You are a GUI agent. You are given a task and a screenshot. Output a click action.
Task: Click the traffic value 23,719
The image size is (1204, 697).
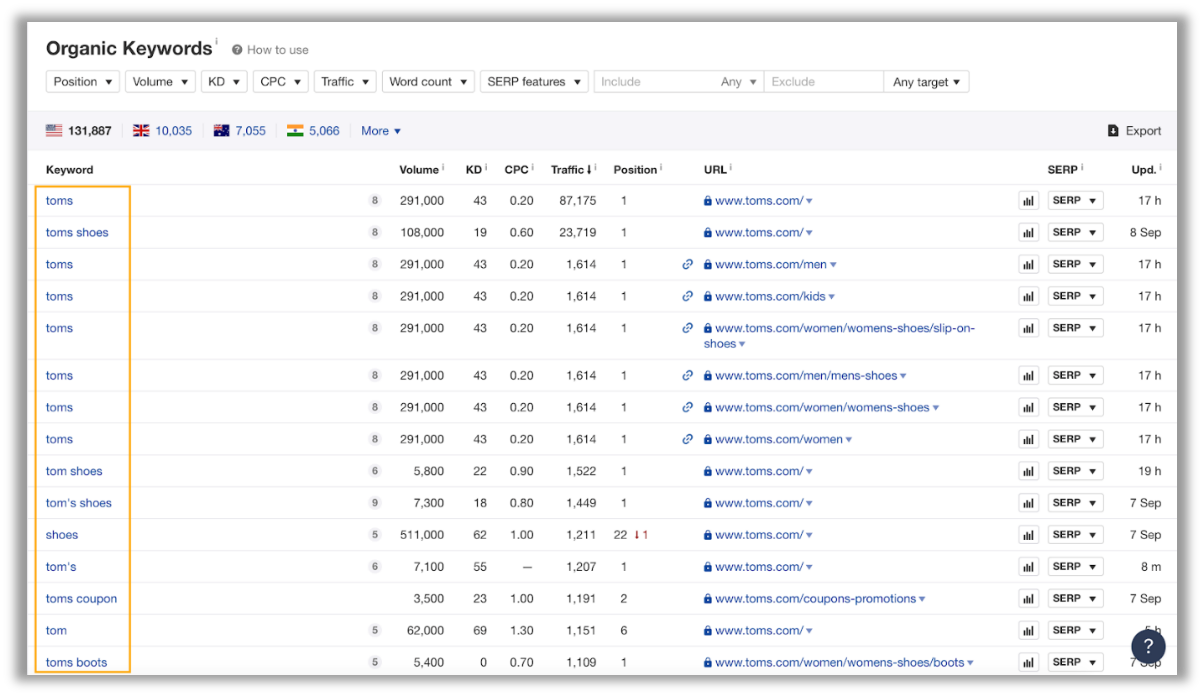click(577, 232)
